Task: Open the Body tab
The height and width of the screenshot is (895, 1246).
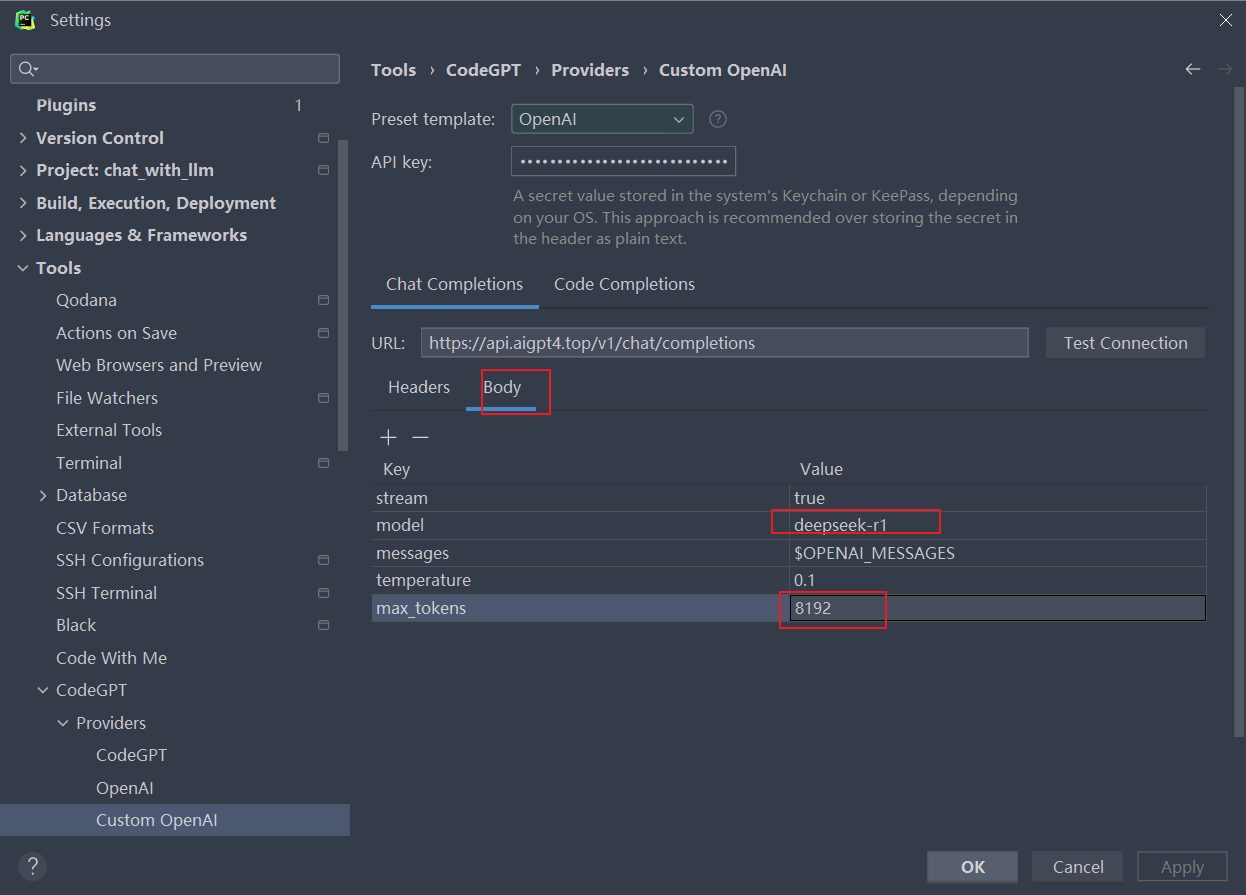Action: 502,387
